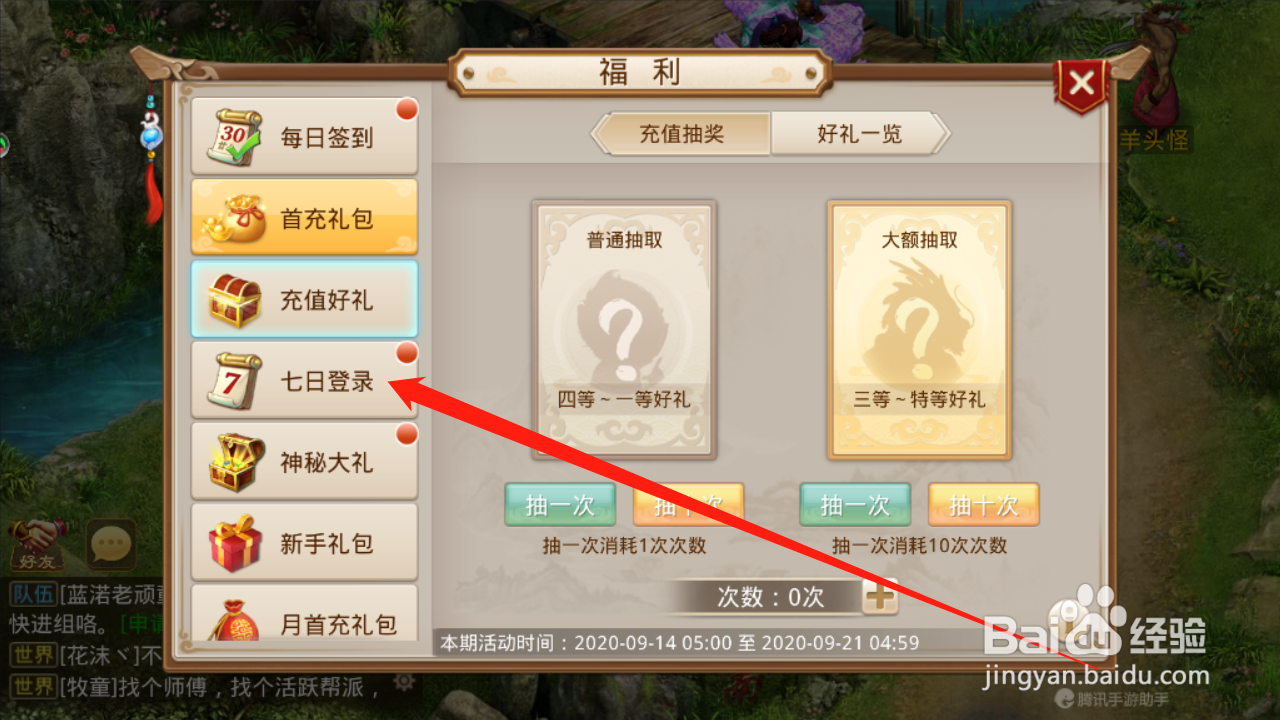Select the 普通抽取 mystery card
The height and width of the screenshot is (720, 1280).
pos(625,330)
